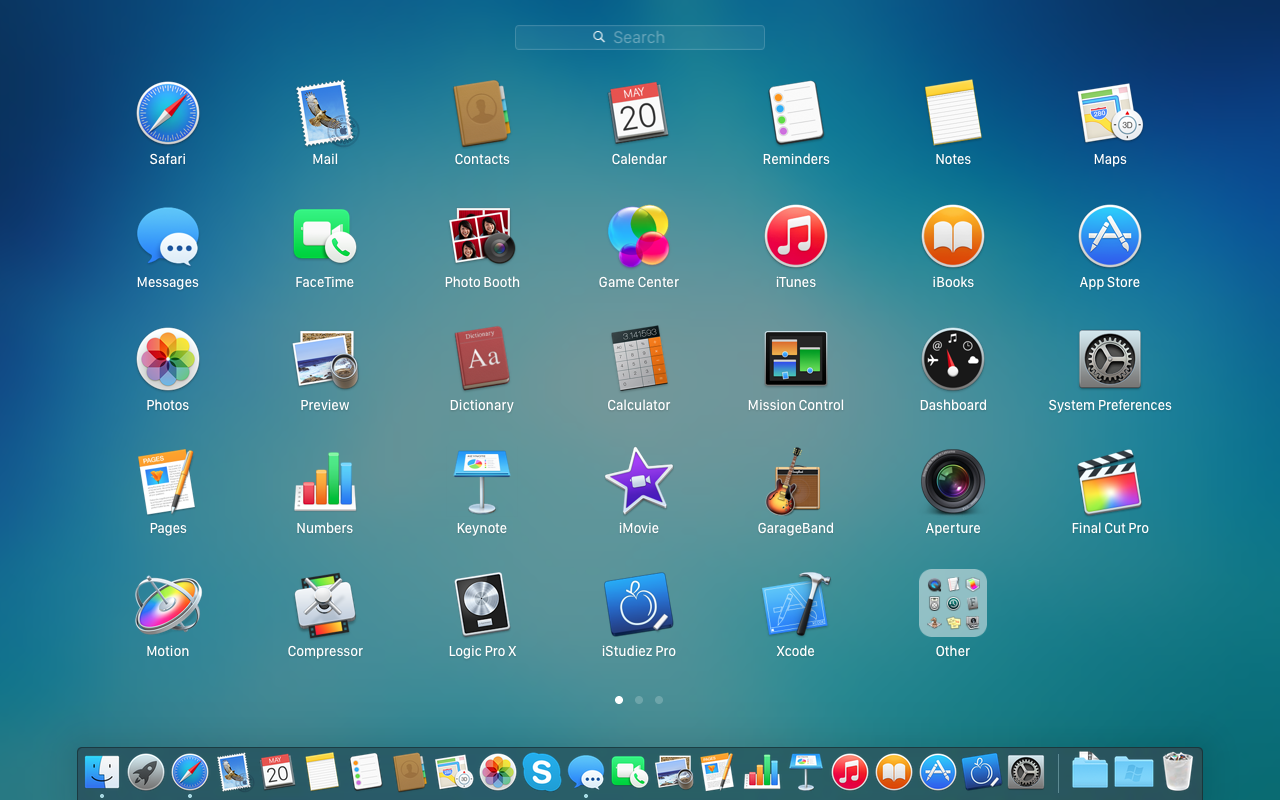Screen dimensions: 1280x800
Task: Click the Launchpad Search field
Action: (640, 37)
